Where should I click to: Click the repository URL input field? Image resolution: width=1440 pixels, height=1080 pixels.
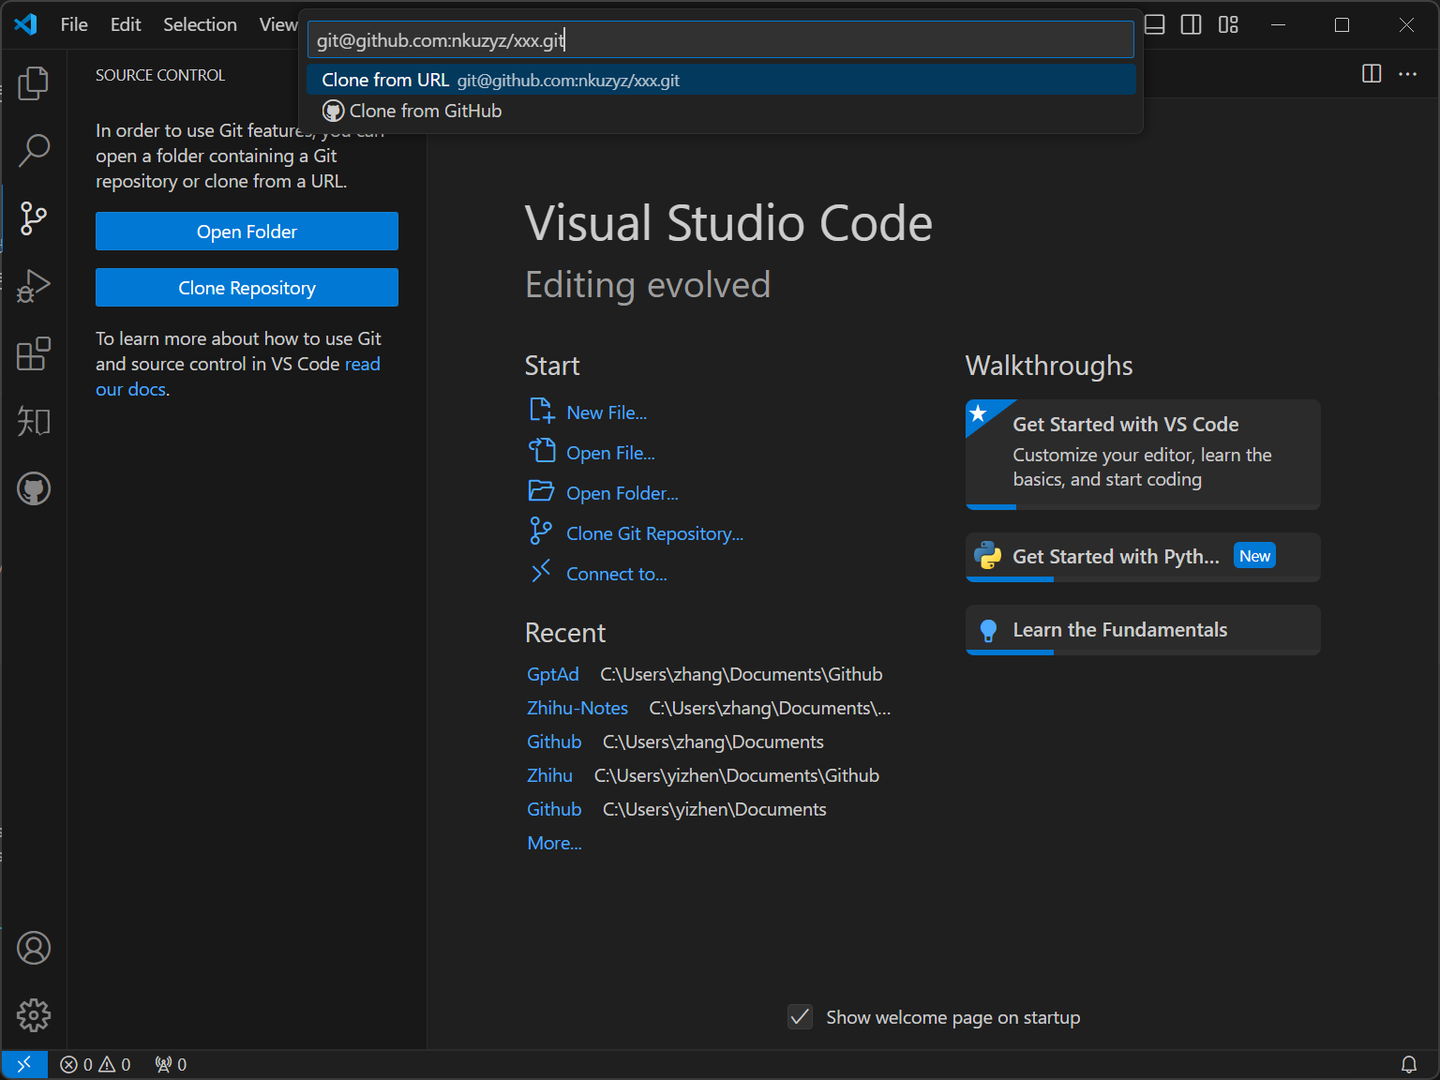[x=720, y=40]
